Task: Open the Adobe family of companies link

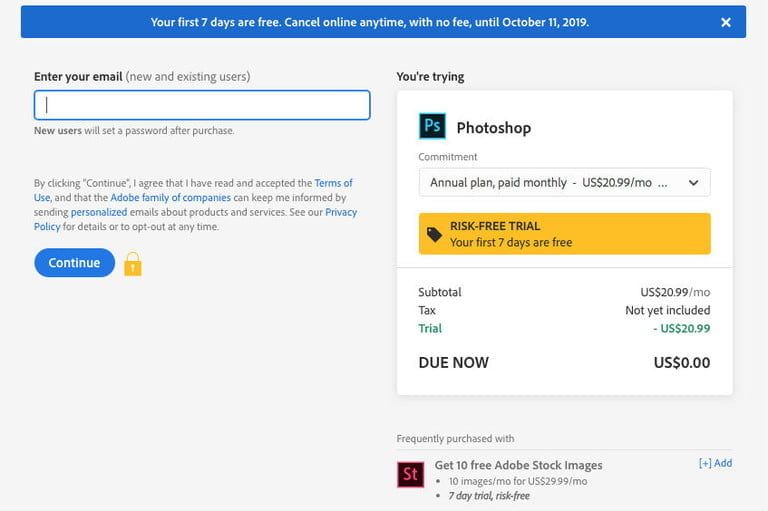Action: pyautogui.click(x=170, y=197)
